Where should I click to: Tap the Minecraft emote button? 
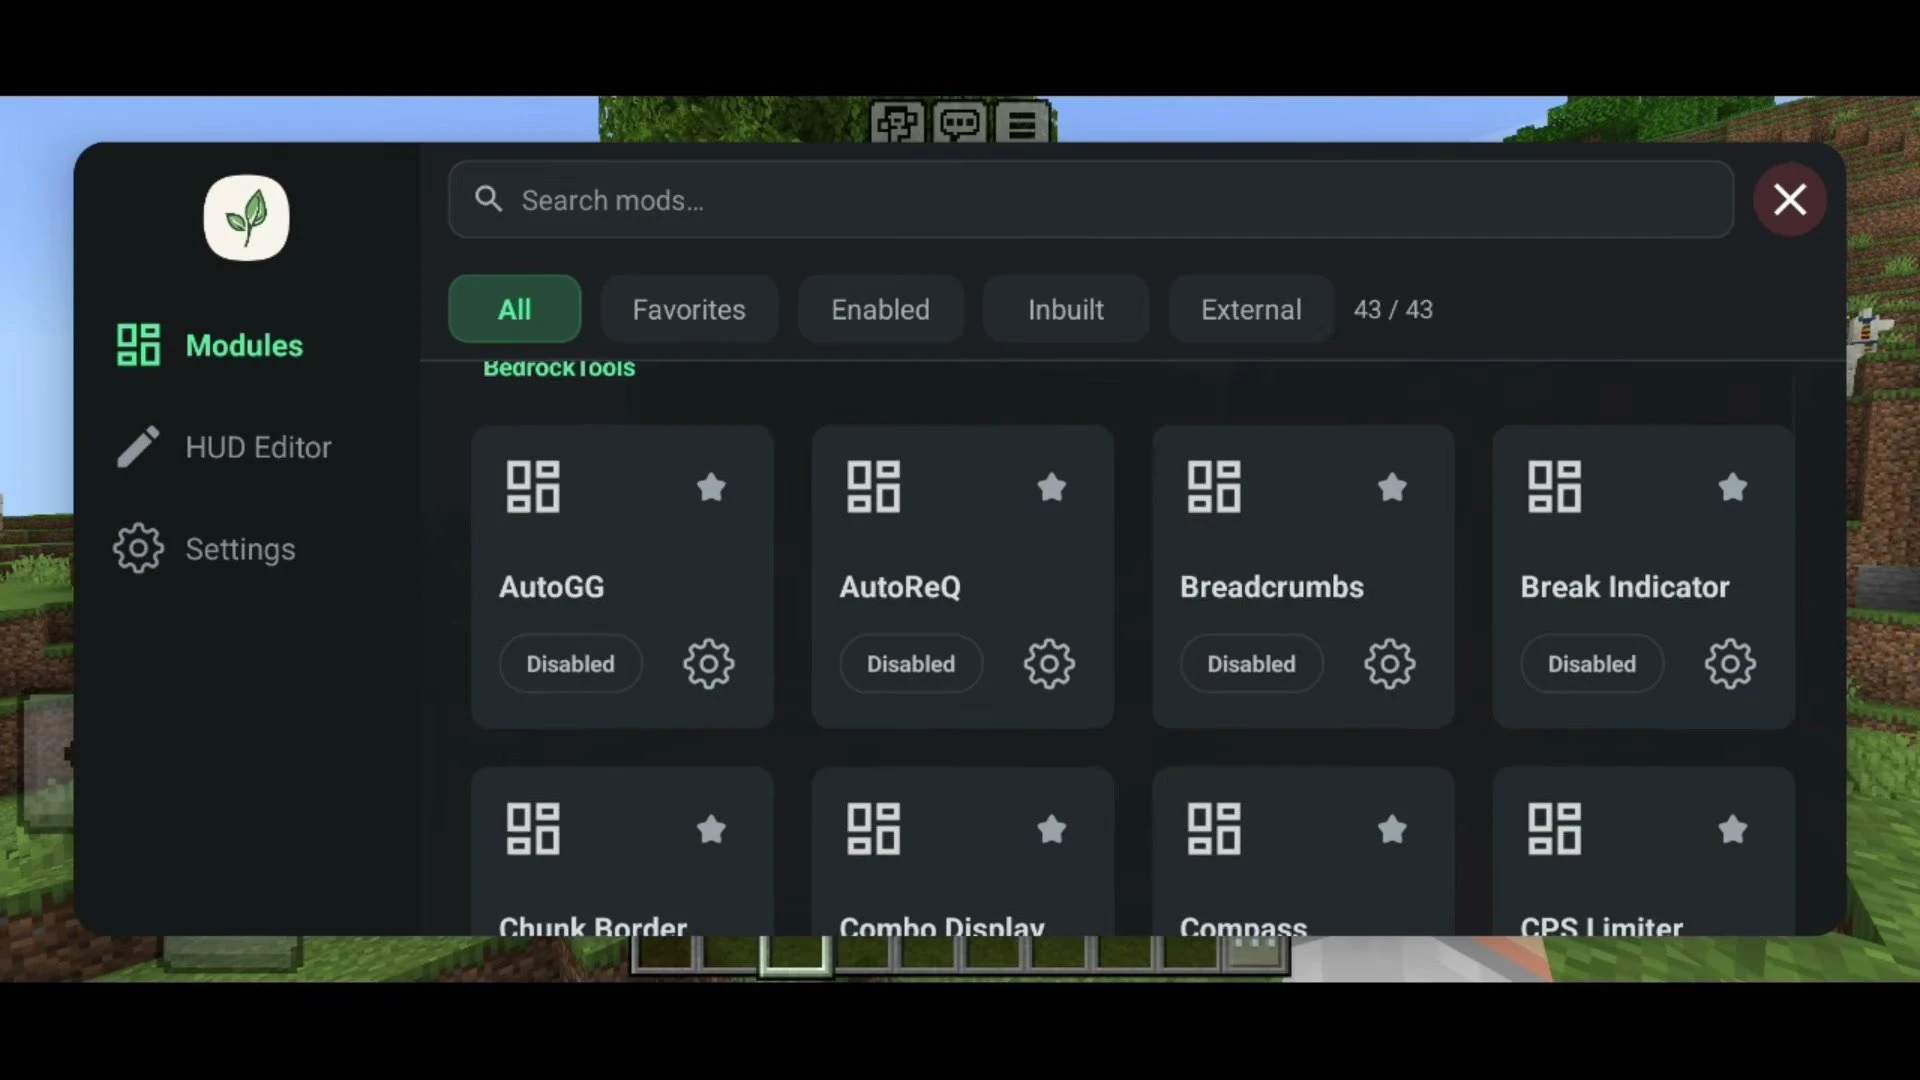coord(897,124)
